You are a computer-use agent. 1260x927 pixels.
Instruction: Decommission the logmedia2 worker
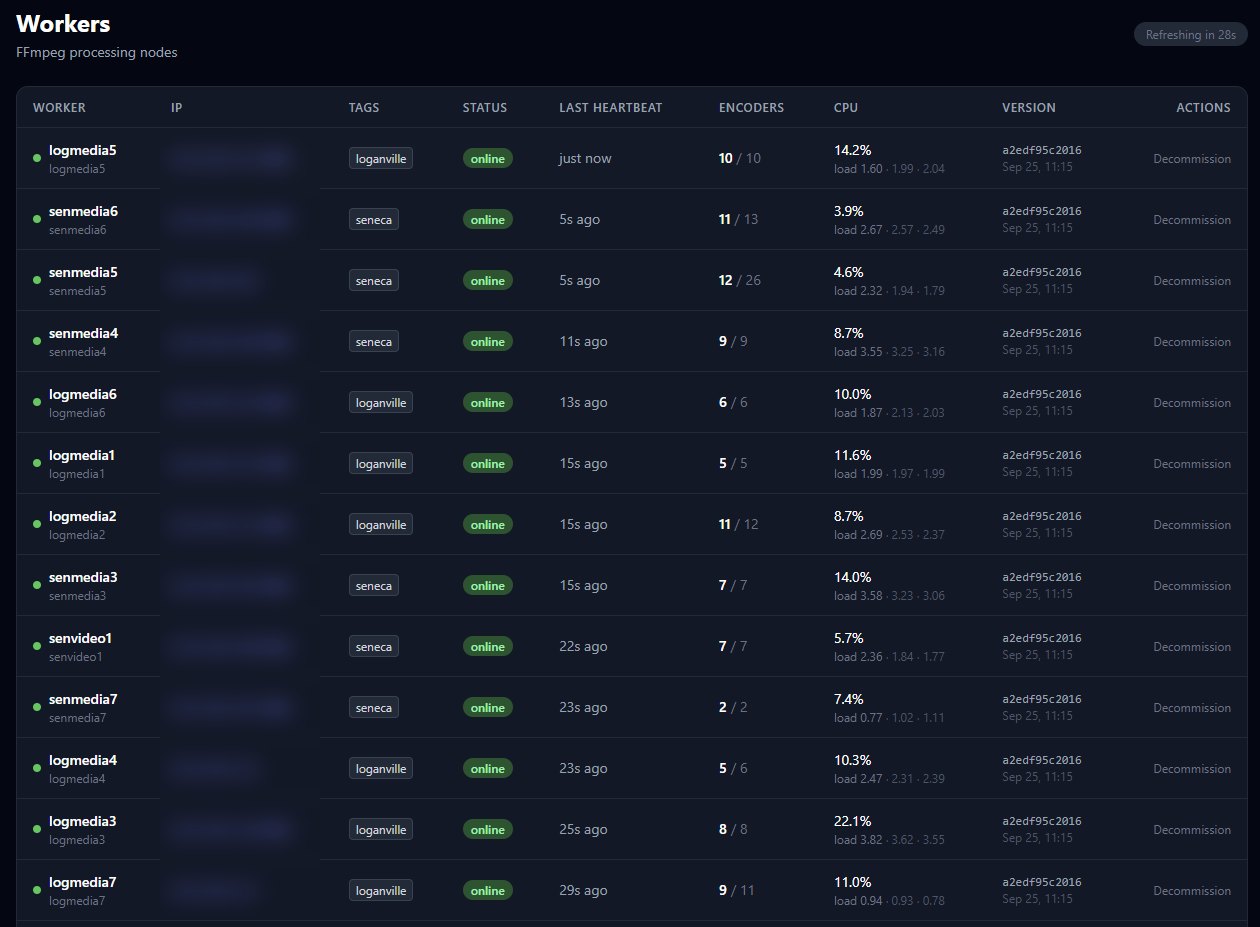pyautogui.click(x=1192, y=525)
